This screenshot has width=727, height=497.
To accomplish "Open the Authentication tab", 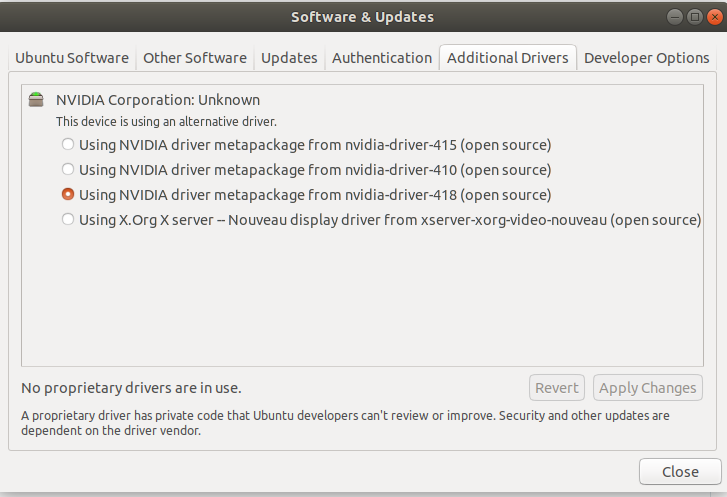I will click(x=382, y=58).
